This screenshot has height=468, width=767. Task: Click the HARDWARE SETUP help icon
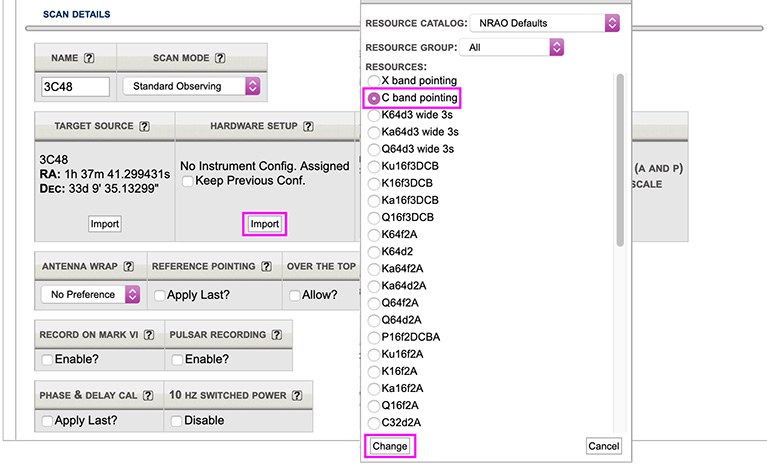(308, 126)
